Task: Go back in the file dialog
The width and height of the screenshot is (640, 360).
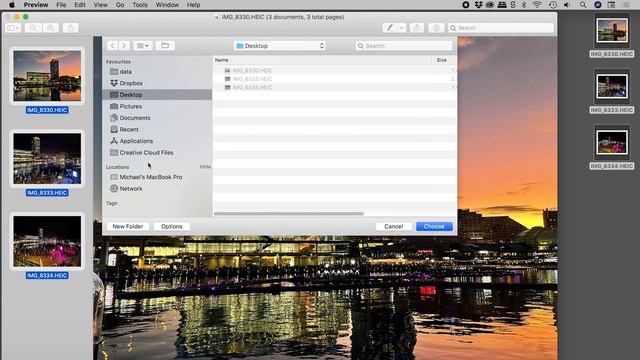Action: 112,46
